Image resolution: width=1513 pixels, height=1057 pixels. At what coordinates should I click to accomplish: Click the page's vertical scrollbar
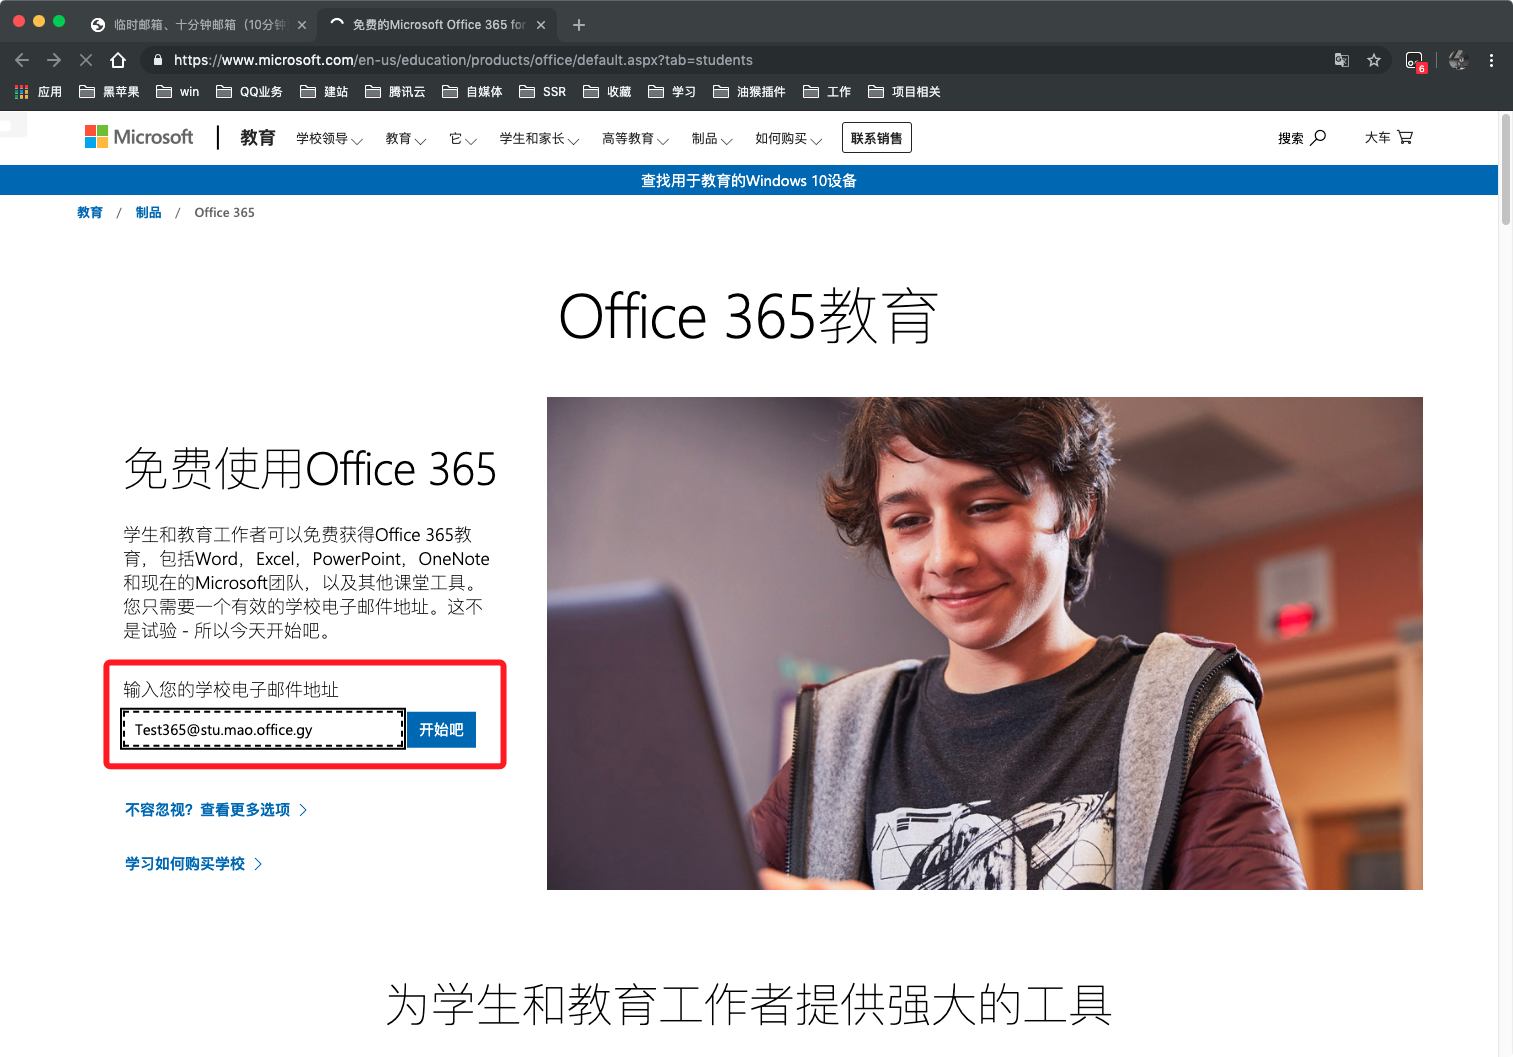coord(1506,170)
